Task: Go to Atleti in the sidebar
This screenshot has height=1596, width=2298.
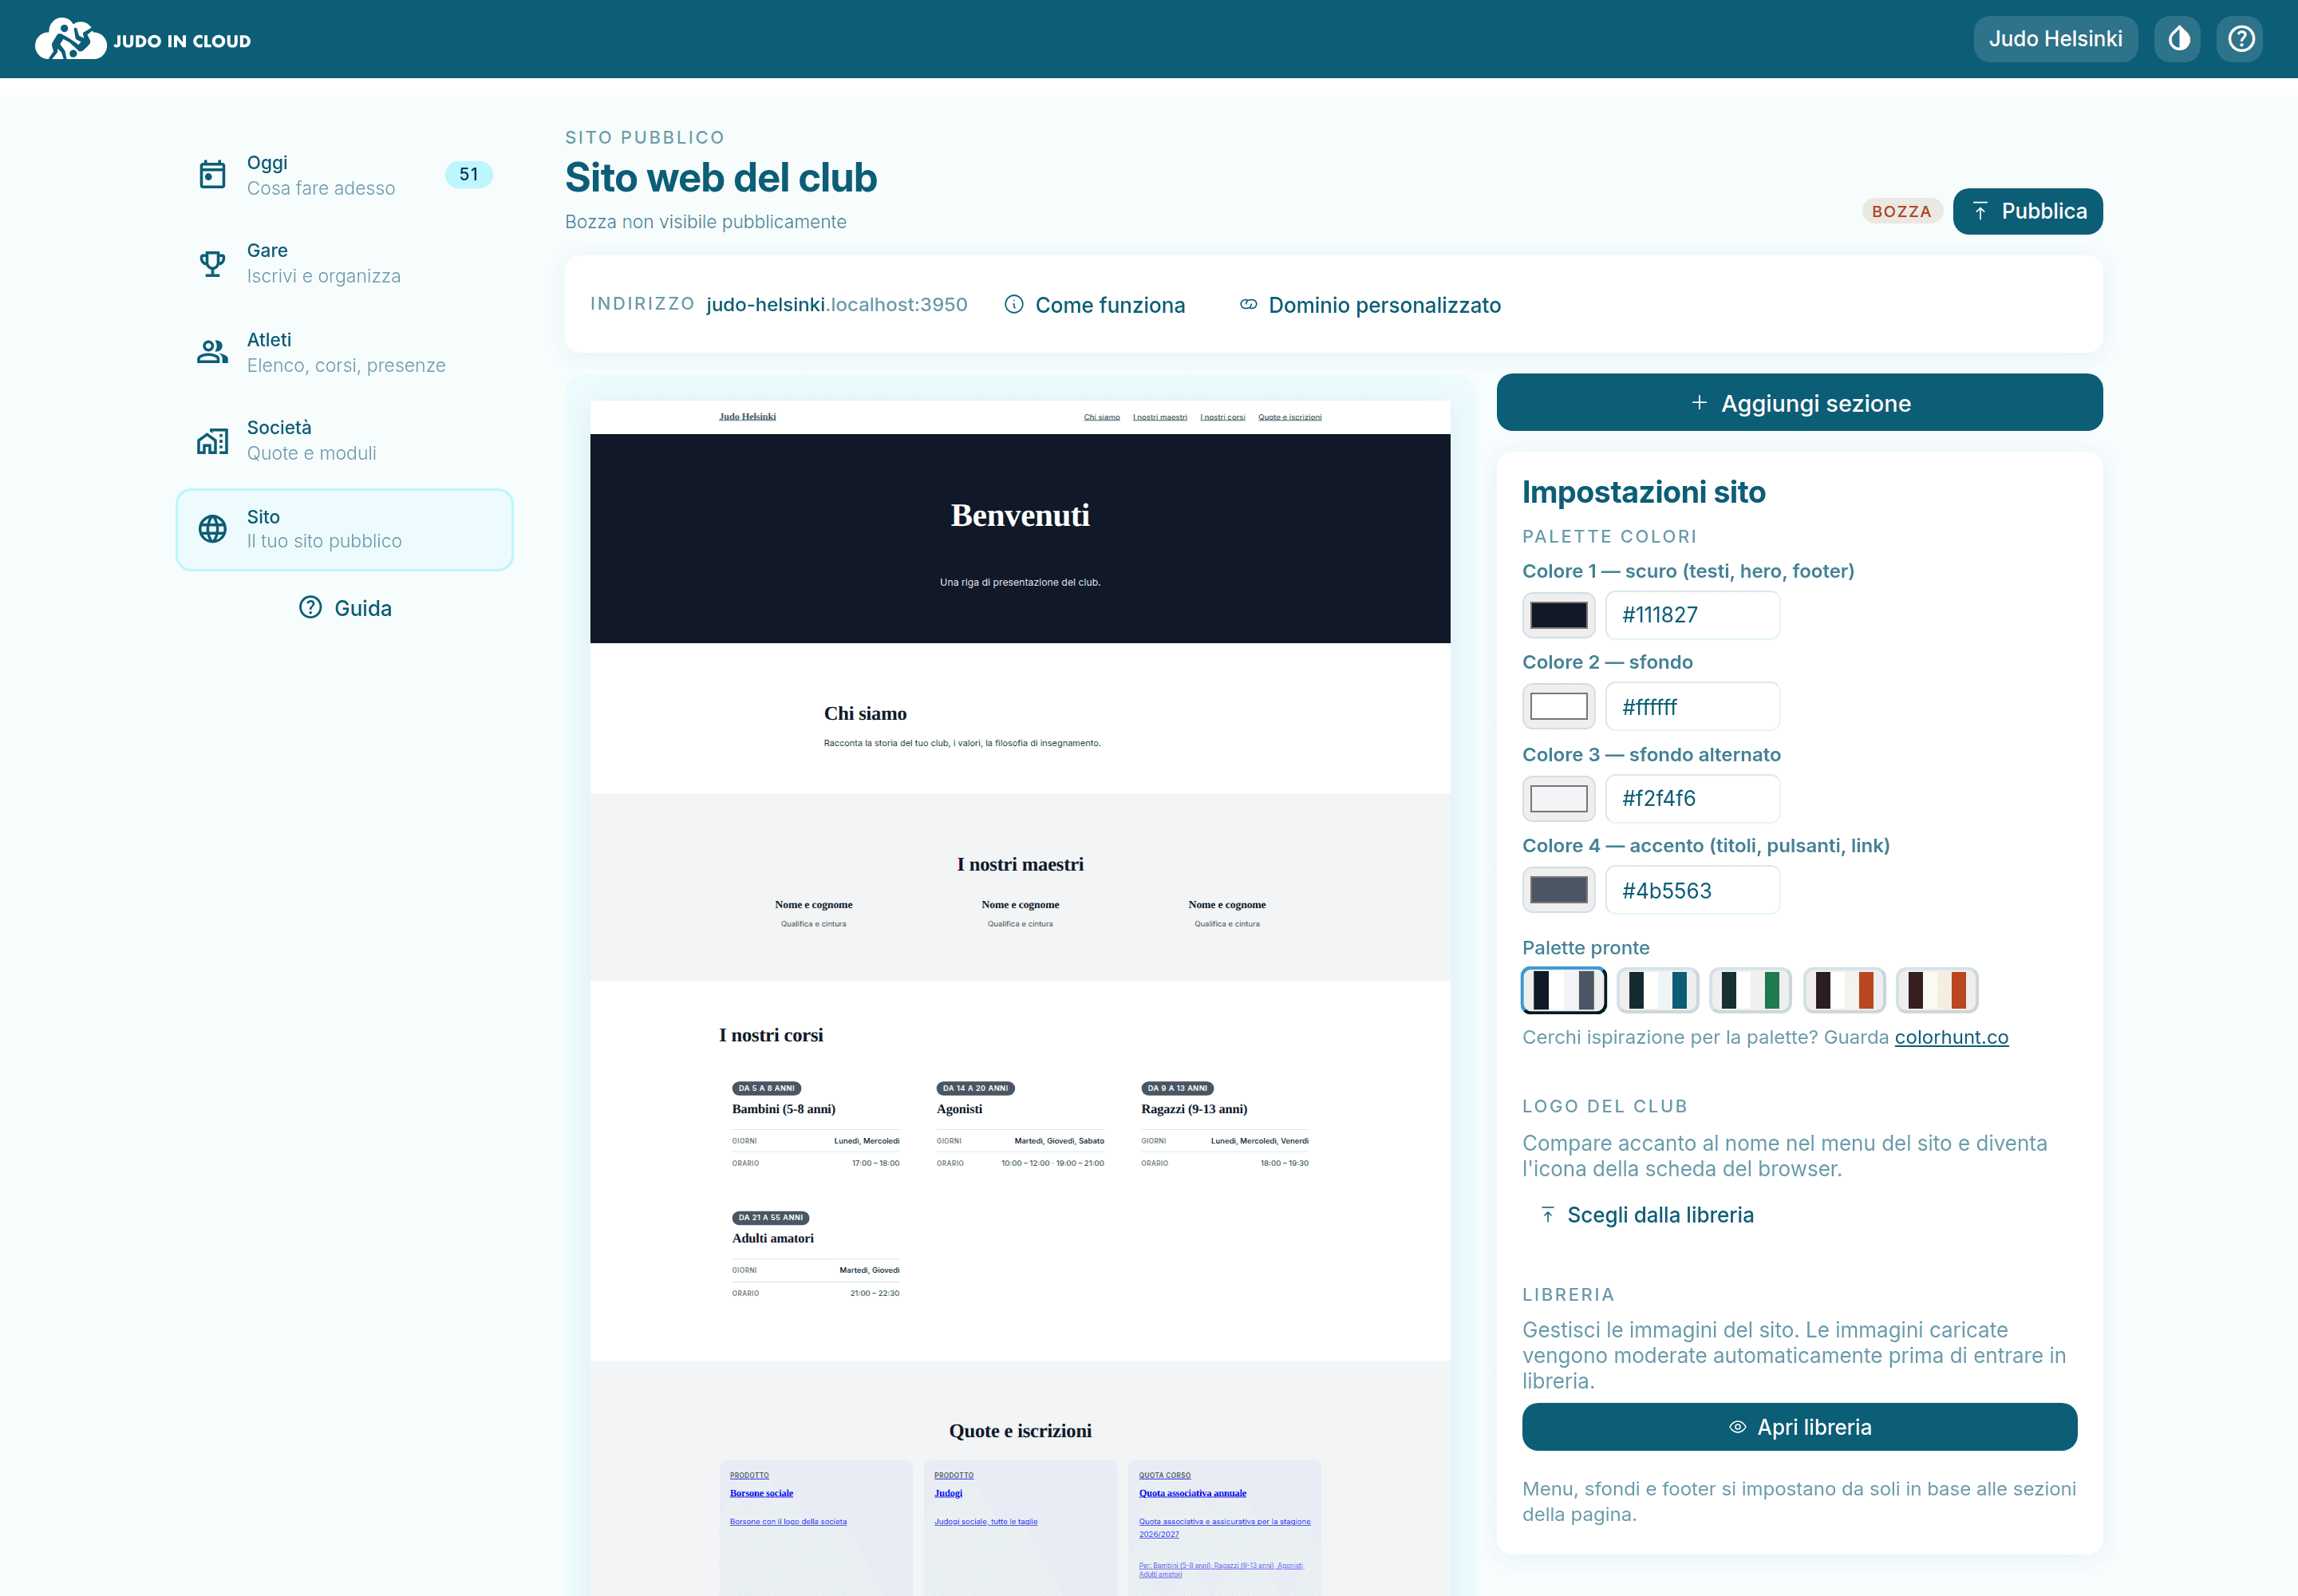Action: tap(345, 352)
